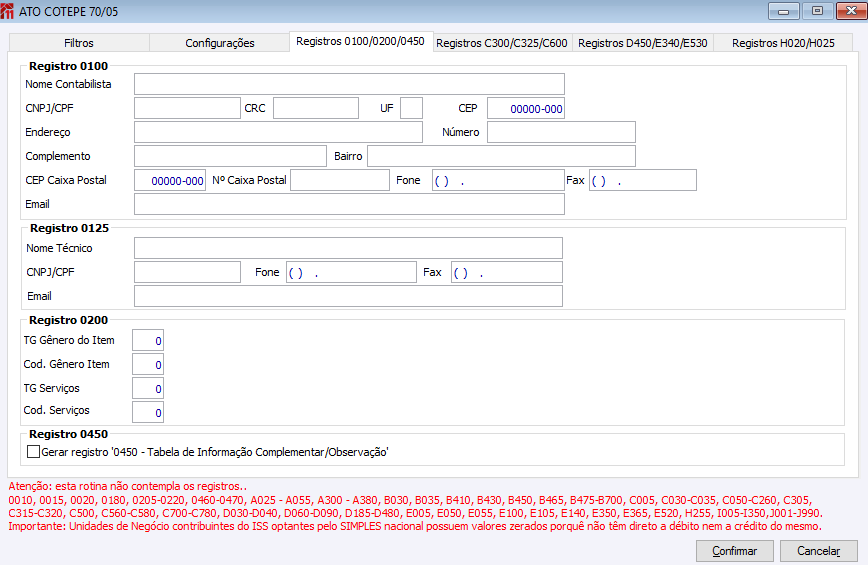Click the 'Registro 0200' group heading
The width and height of the screenshot is (868, 565).
[x=69, y=320]
